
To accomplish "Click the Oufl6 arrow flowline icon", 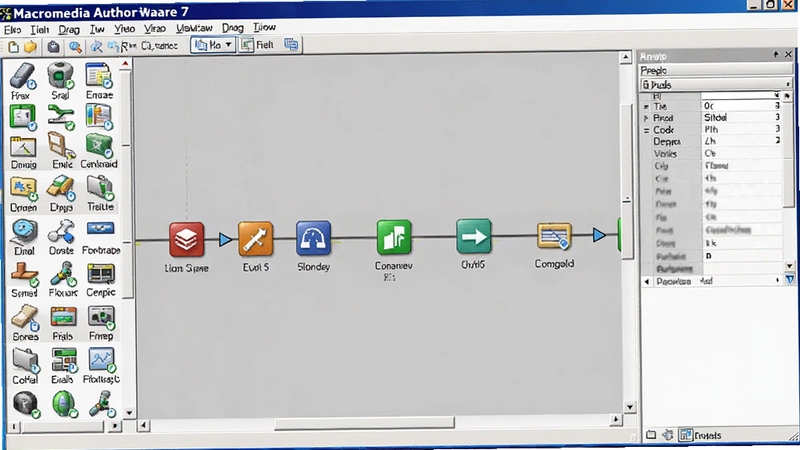I will coord(473,236).
